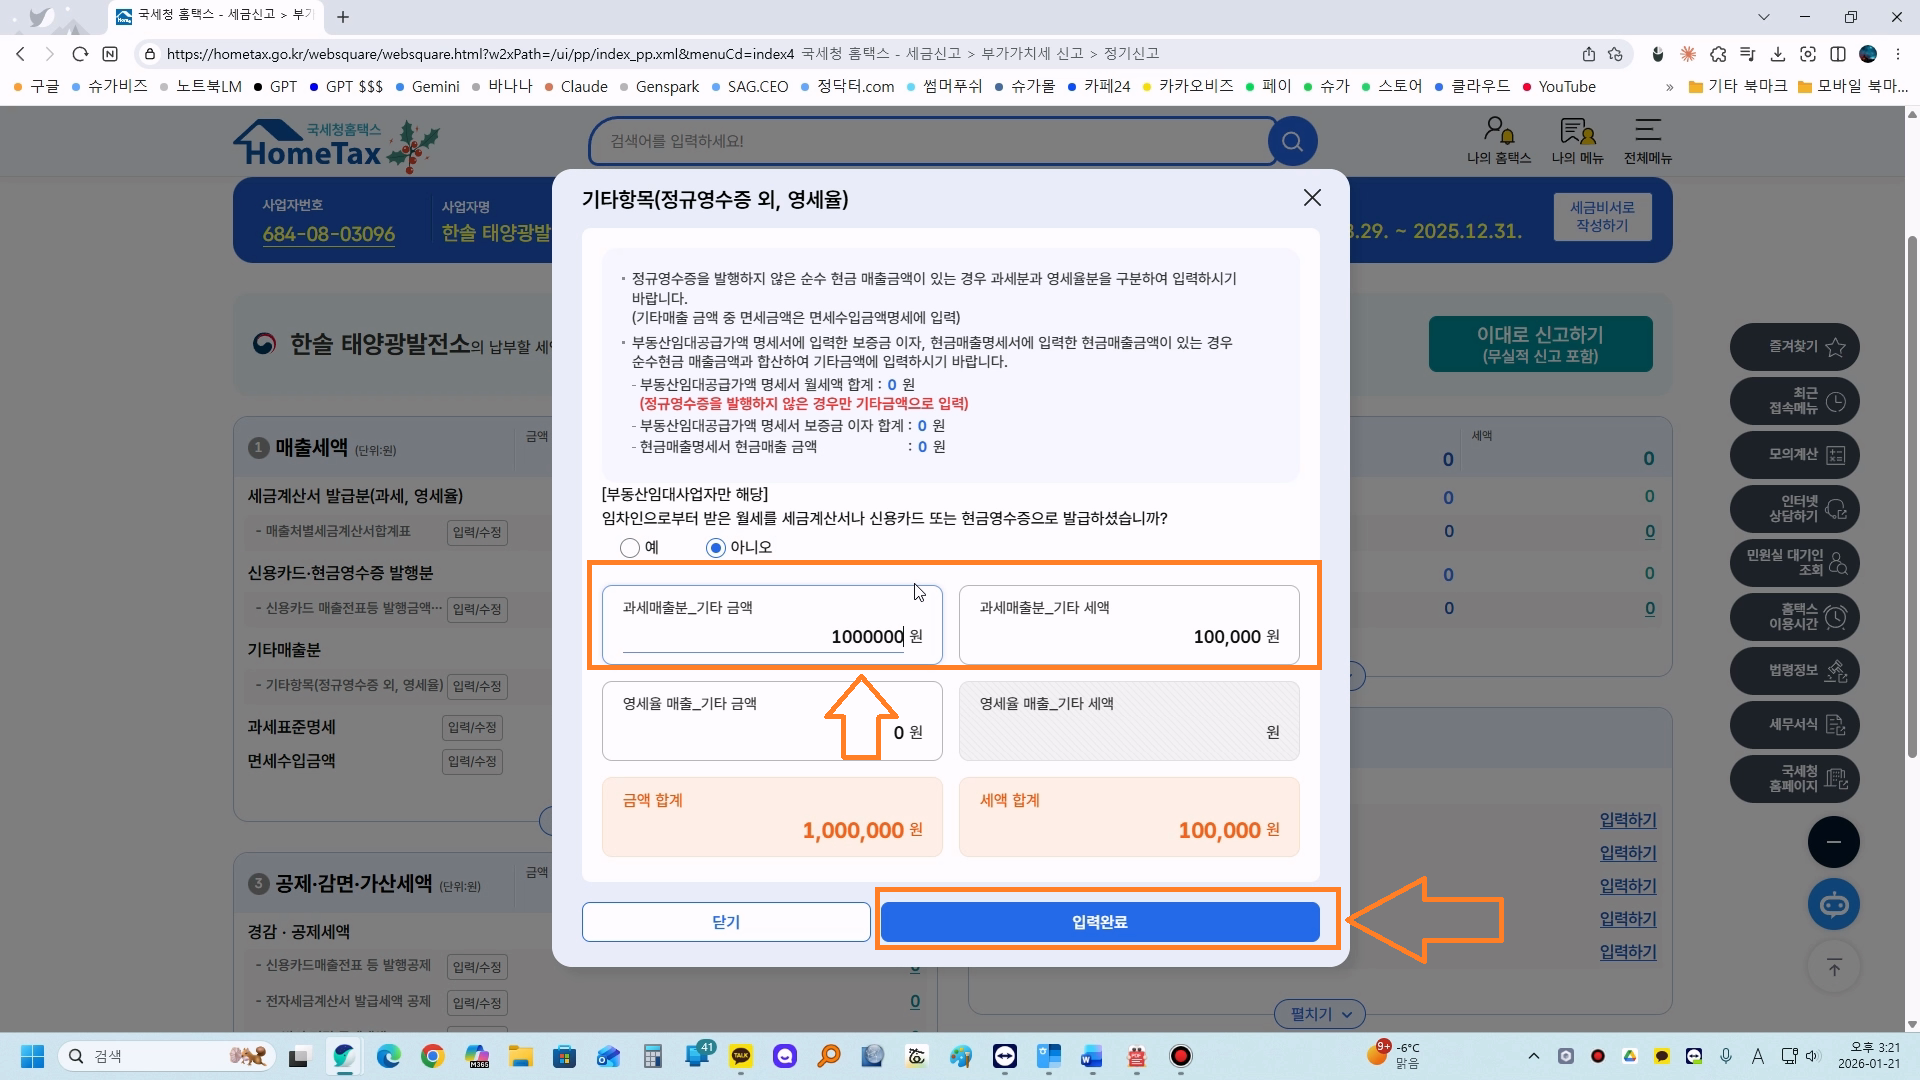Click the scroll-to-top arrow button
The height and width of the screenshot is (1080, 1920).
coord(1833,968)
